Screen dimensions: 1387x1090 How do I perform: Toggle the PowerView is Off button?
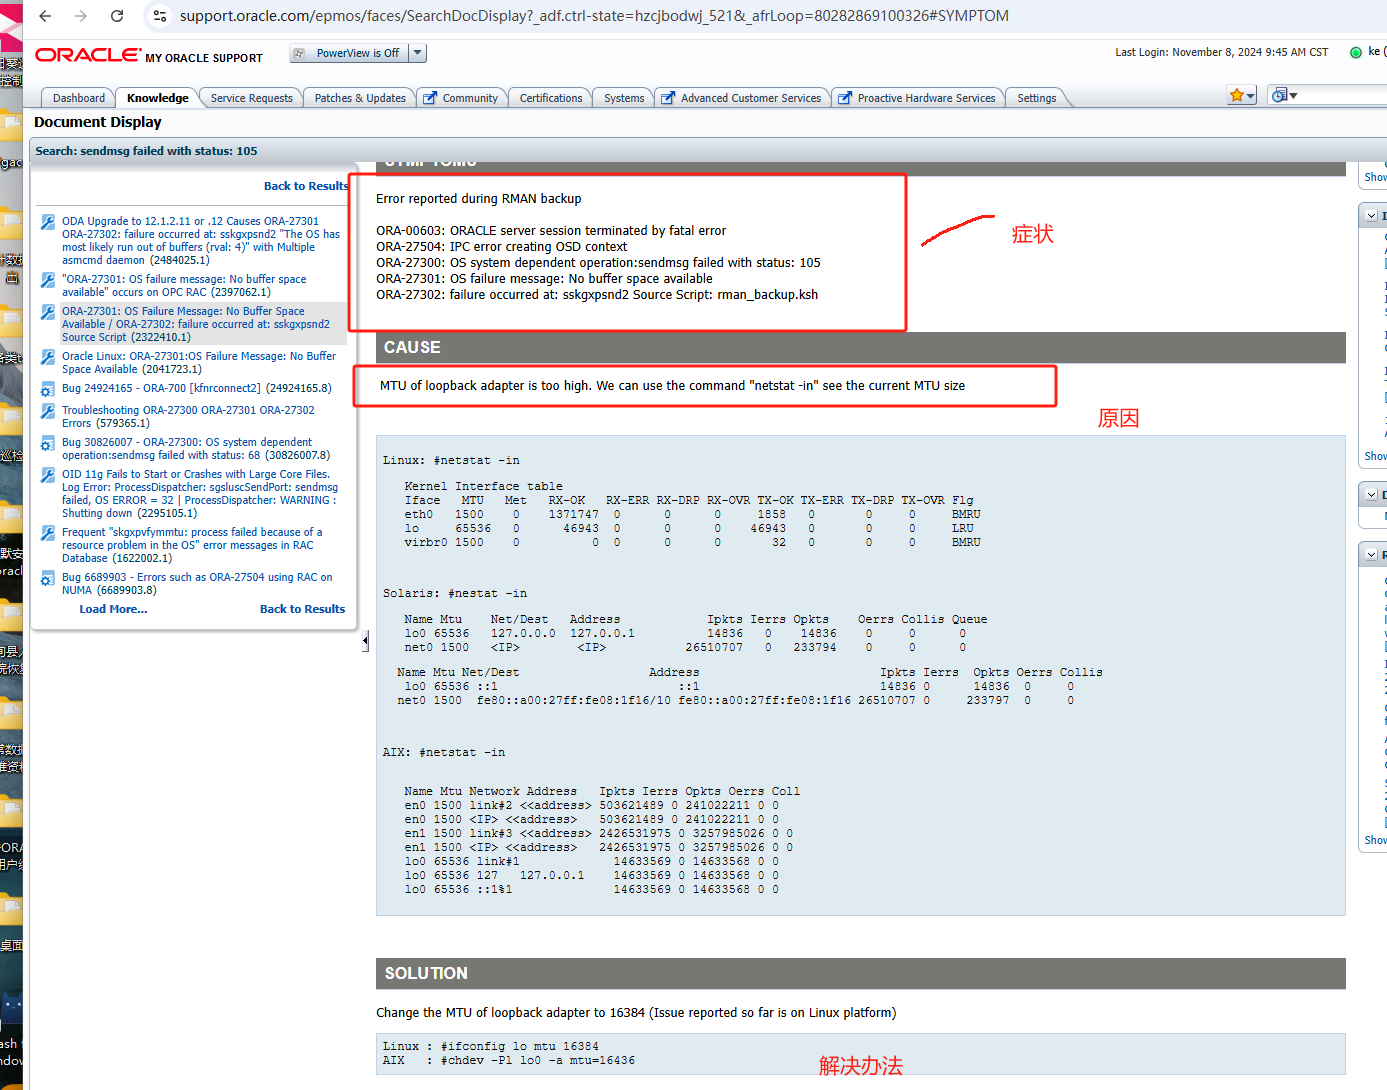point(349,53)
